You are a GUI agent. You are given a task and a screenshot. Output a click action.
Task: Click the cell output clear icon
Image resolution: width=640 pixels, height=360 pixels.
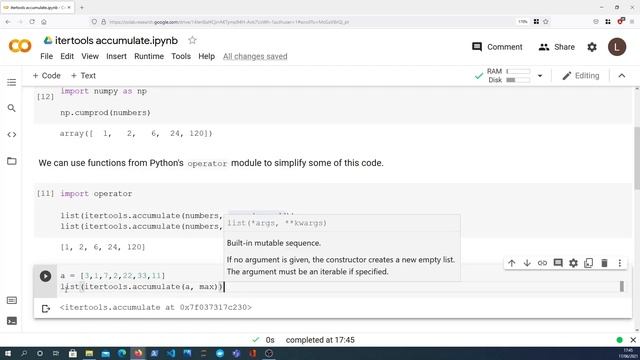pyautogui.click(x=45, y=308)
